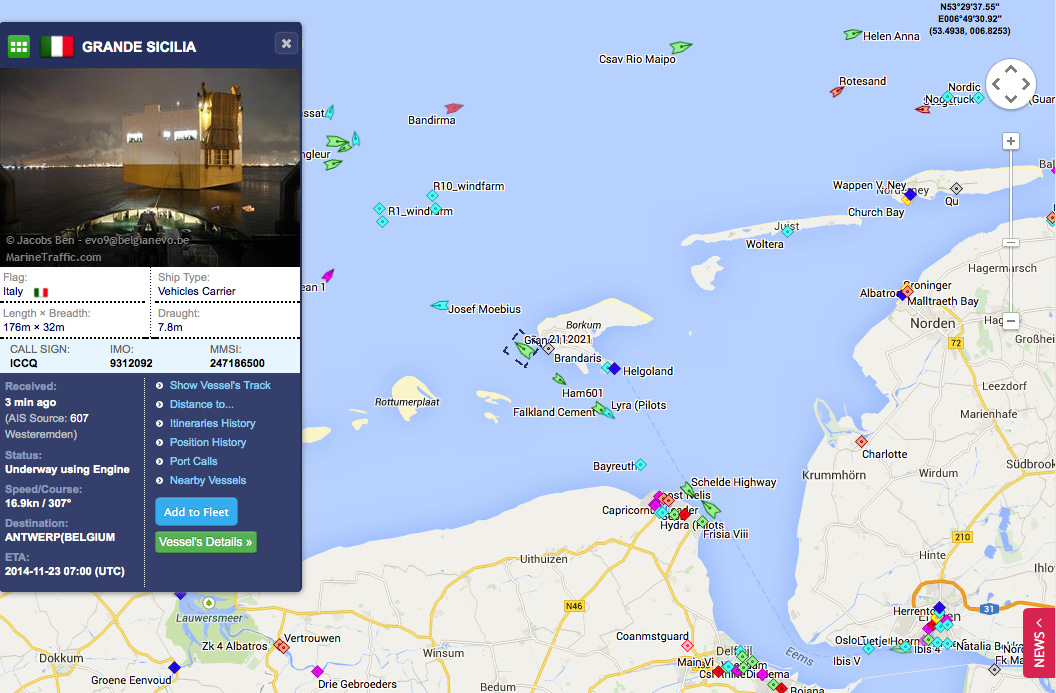Select the blue Helgoland diamond marker
Viewport: 1056px width, 693px height.
click(x=614, y=368)
